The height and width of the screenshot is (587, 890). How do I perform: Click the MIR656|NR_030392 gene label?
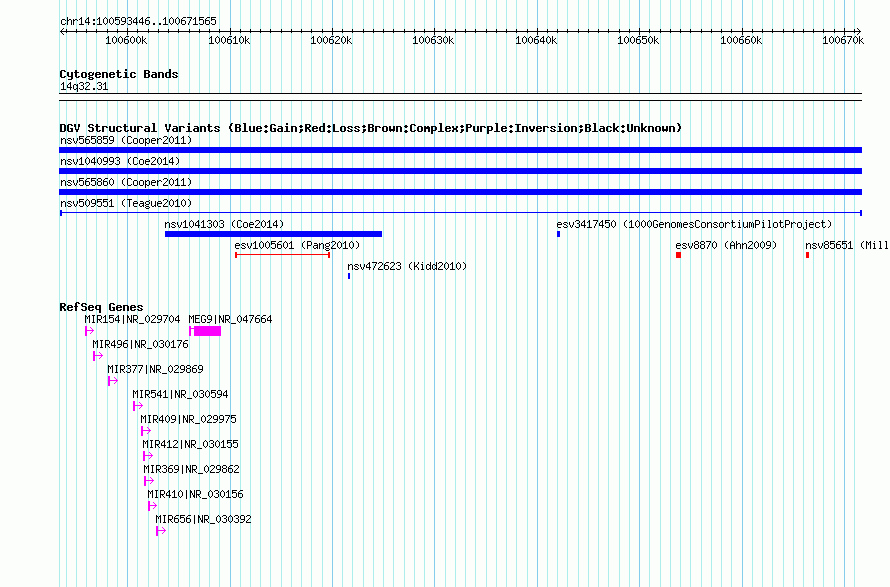(x=203, y=519)
